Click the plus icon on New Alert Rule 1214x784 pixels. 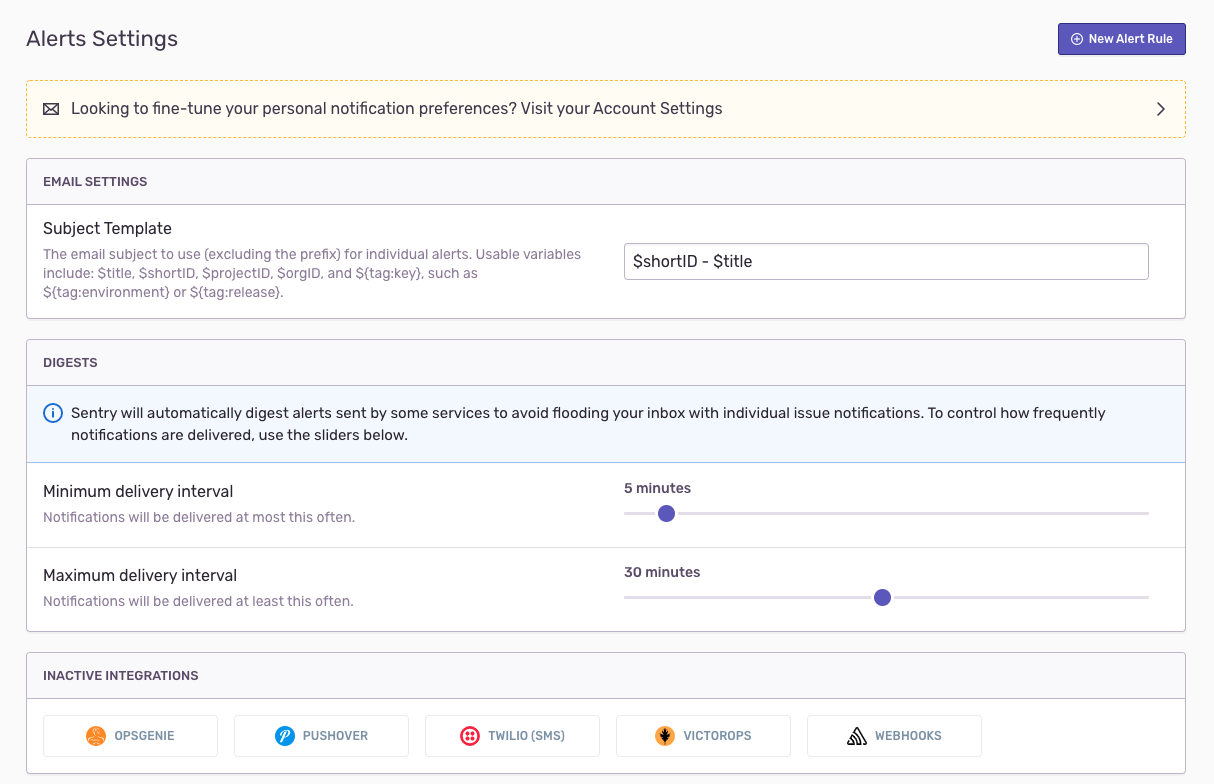point(1077,39)
